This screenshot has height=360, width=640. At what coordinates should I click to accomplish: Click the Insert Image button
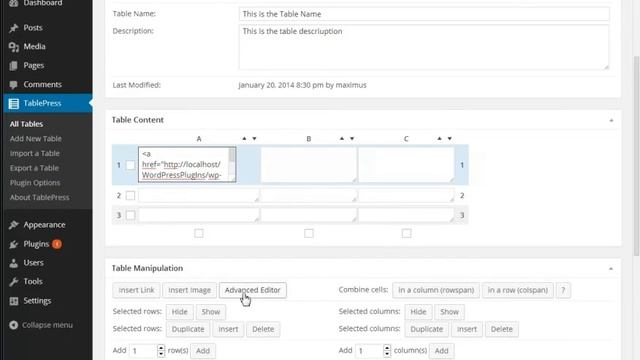(189, 290)
